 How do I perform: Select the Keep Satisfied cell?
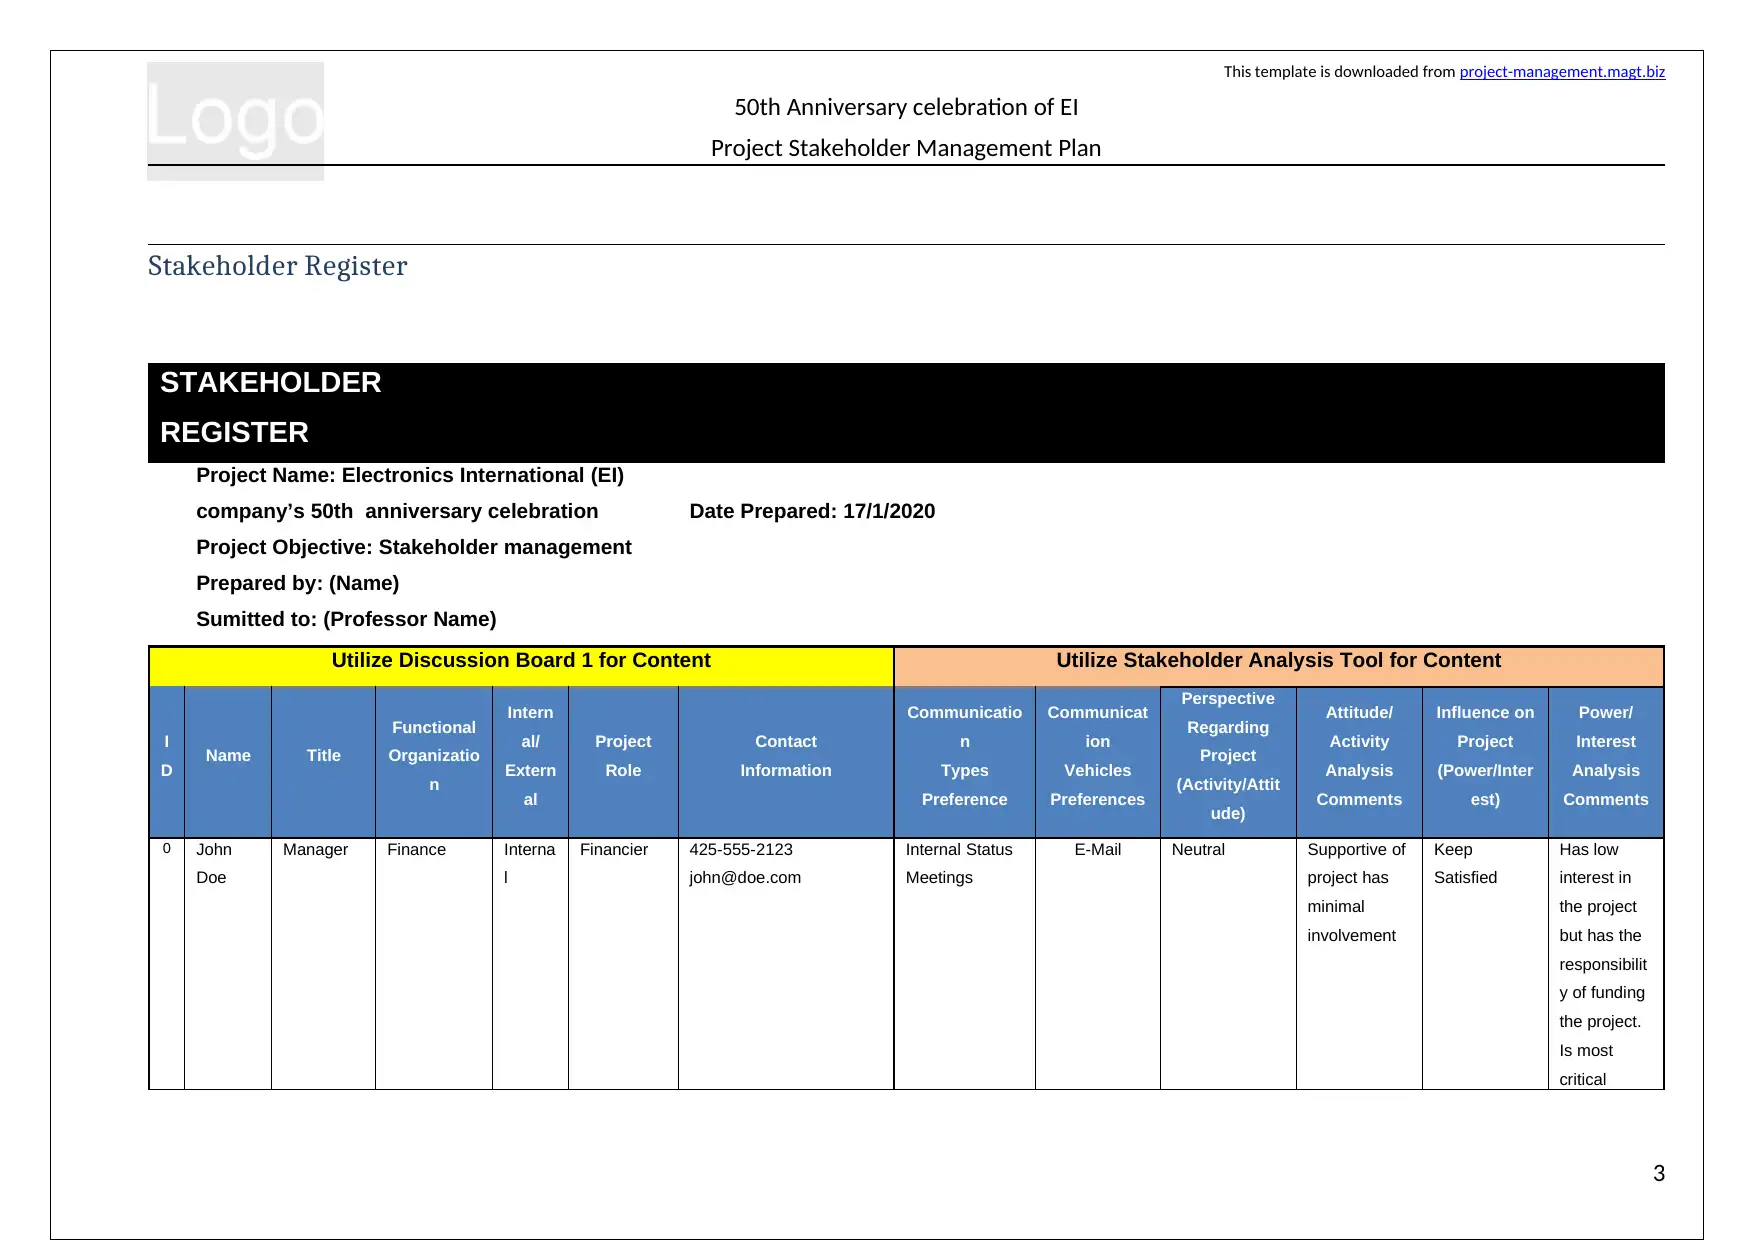pos(1485,963)
